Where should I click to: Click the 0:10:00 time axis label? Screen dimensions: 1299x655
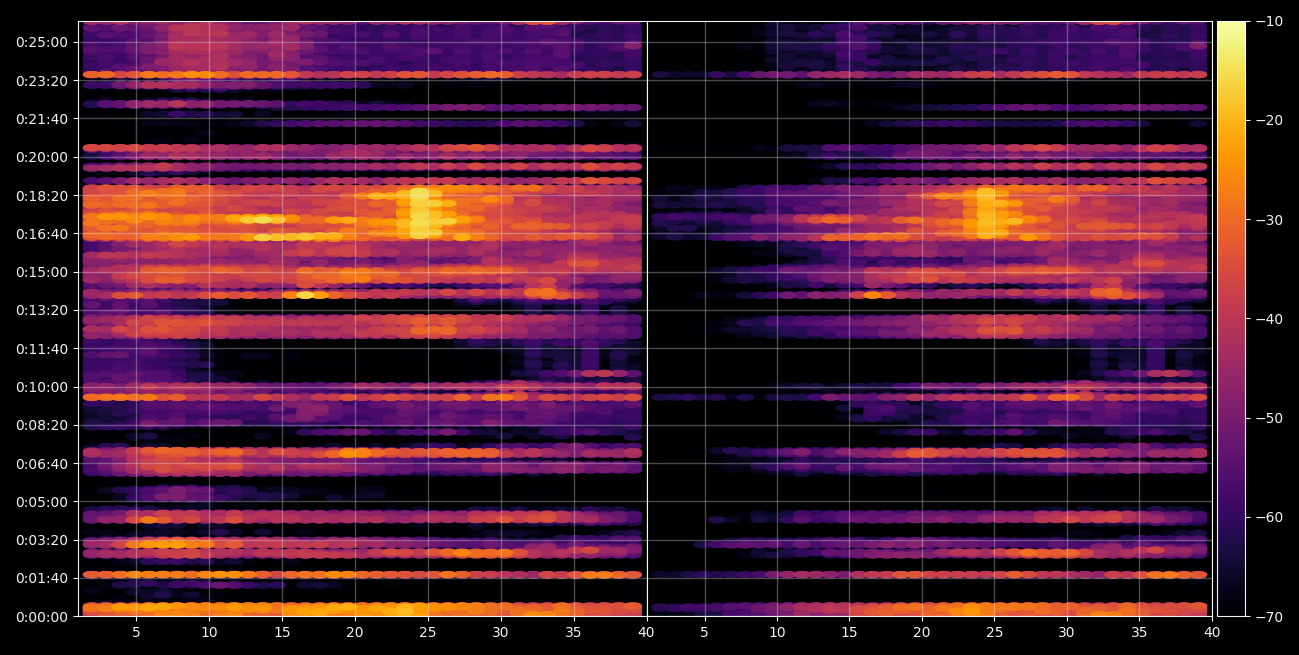(42, 387)
